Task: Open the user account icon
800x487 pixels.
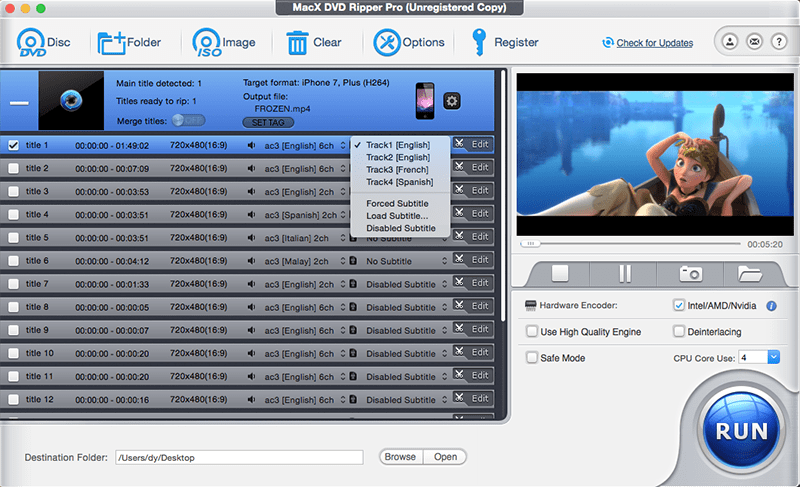Action: (730, 41)
